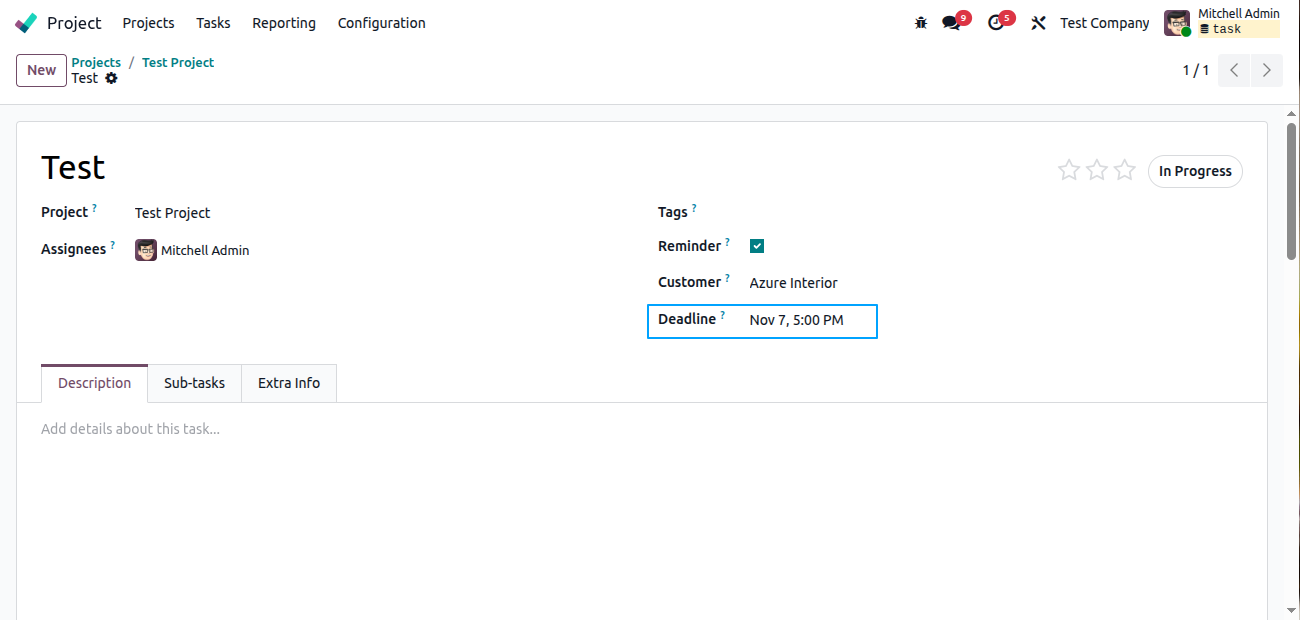Set priority to third star

[x=1125, y=170]
